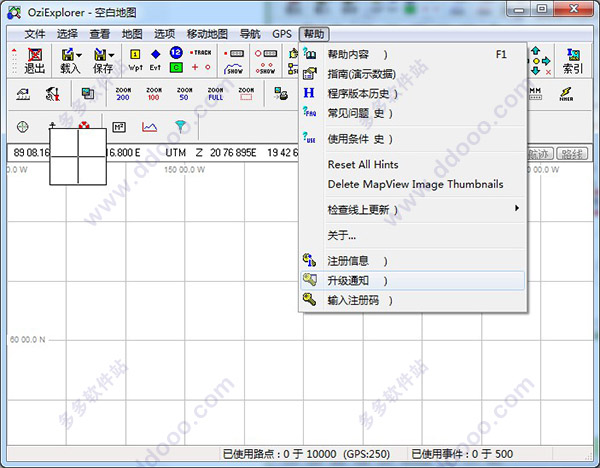Image resolution: width=600 pixels, height=468 pixels.
Task: Choose 程序版本历史 menu entry
Action: (412, 93)
